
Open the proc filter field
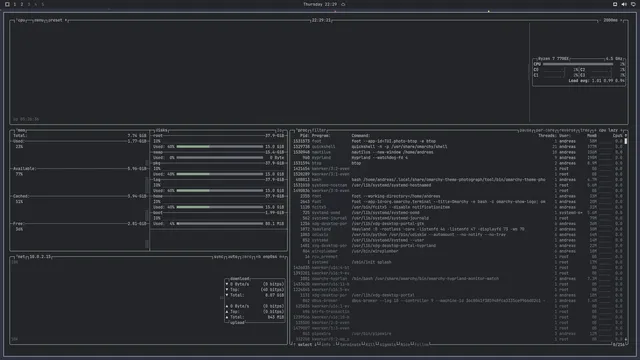tap(318, 130)
